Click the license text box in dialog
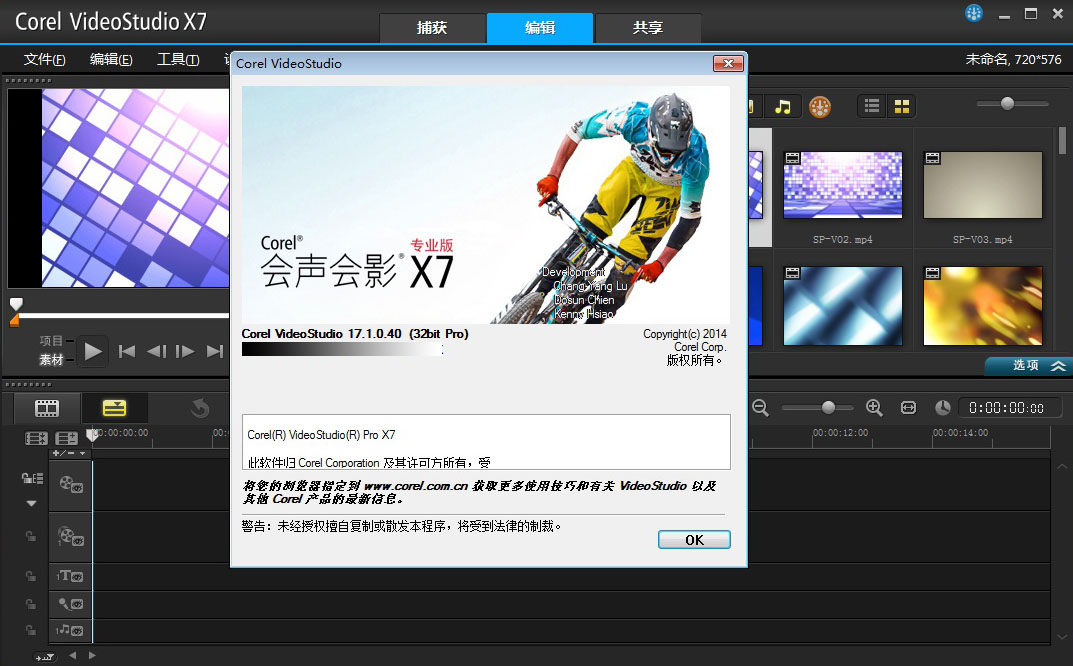Image resolution: width=1073 pixels, height=666 pixels. (486, 441)
